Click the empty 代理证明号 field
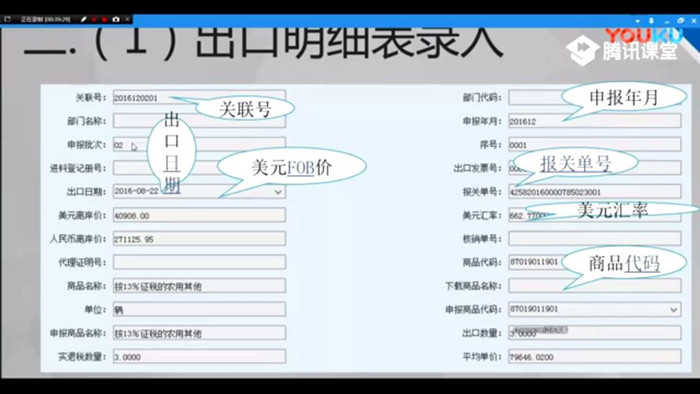 tap(199, 262)
